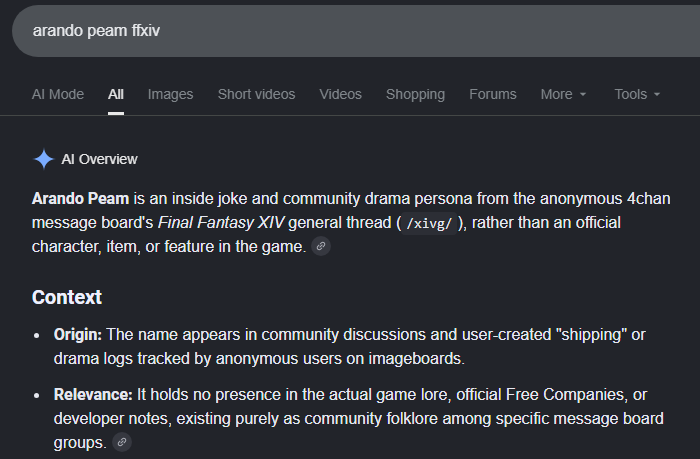Open the Short videos tab

(256, 94)
